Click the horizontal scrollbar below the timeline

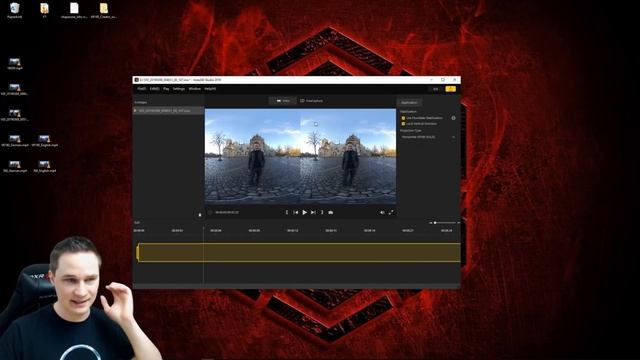[x=297, y=286]
